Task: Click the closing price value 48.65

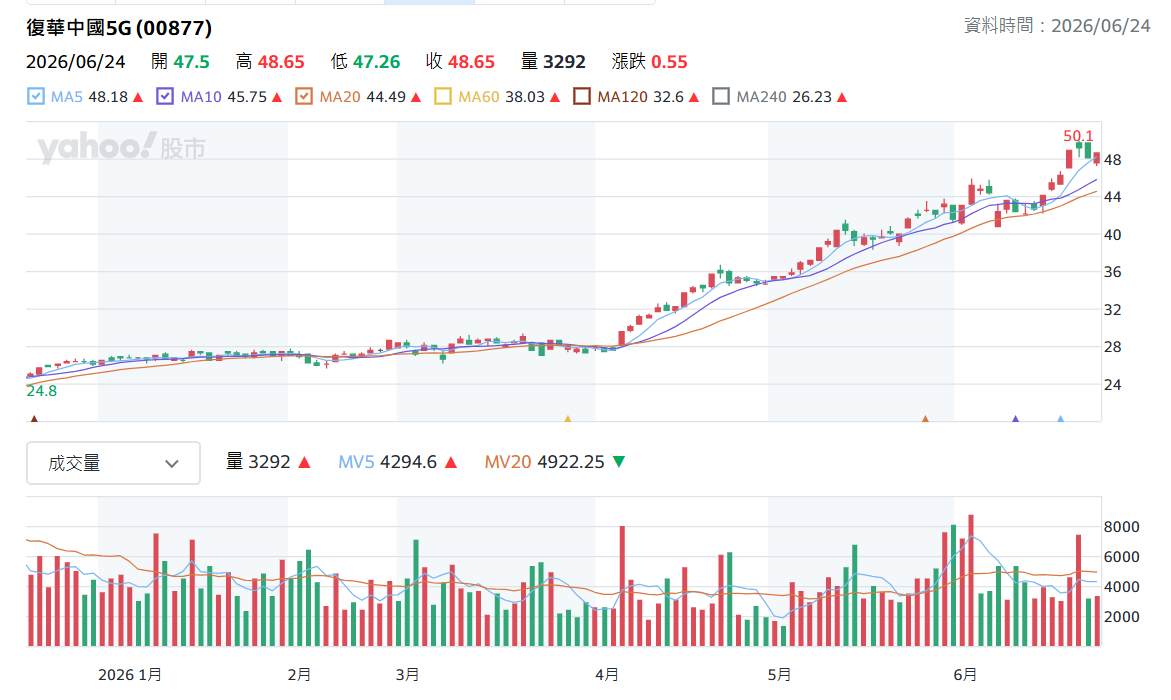Action: point(471,62)
